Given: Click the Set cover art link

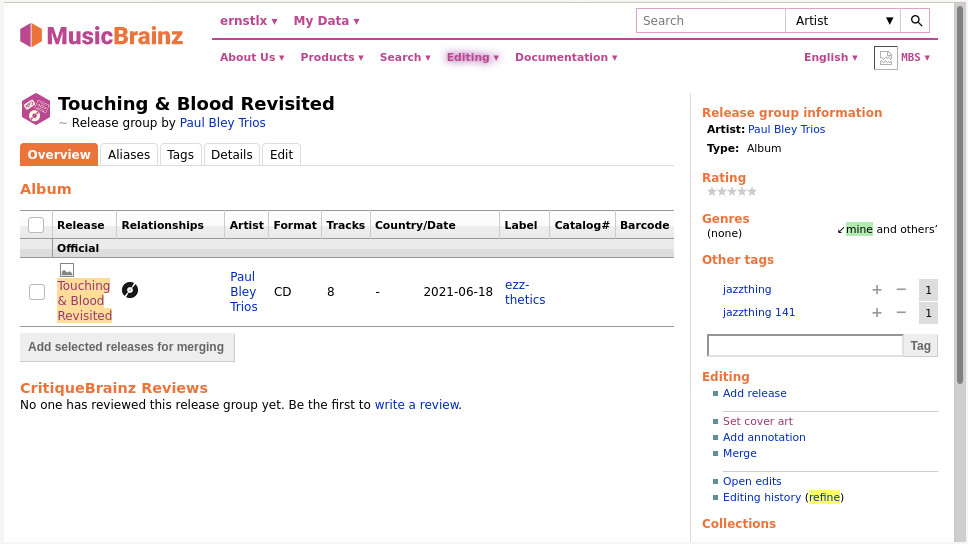Looking at the screenshot, I should (x=757, y=421).
